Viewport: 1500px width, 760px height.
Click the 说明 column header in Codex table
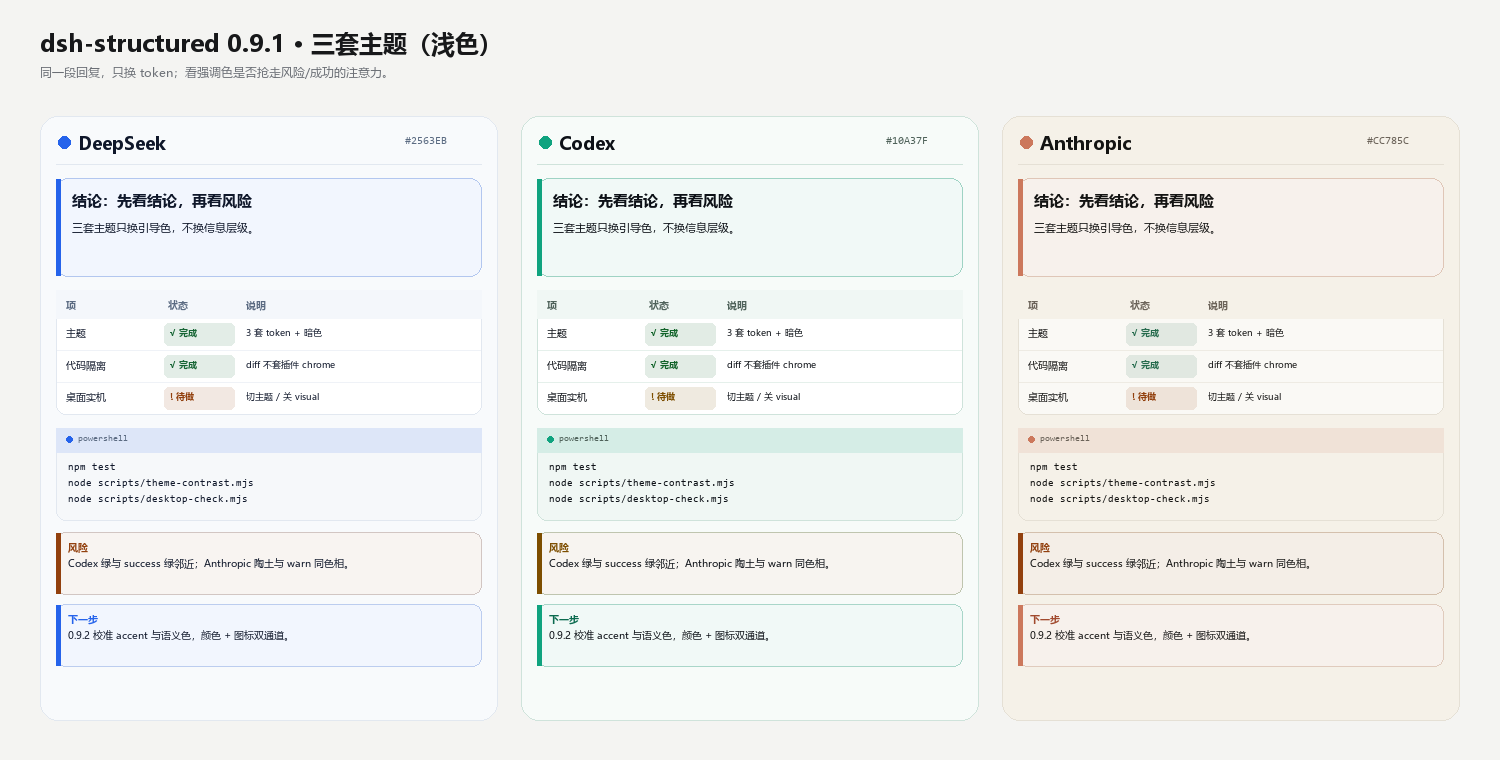pos(737,306)
